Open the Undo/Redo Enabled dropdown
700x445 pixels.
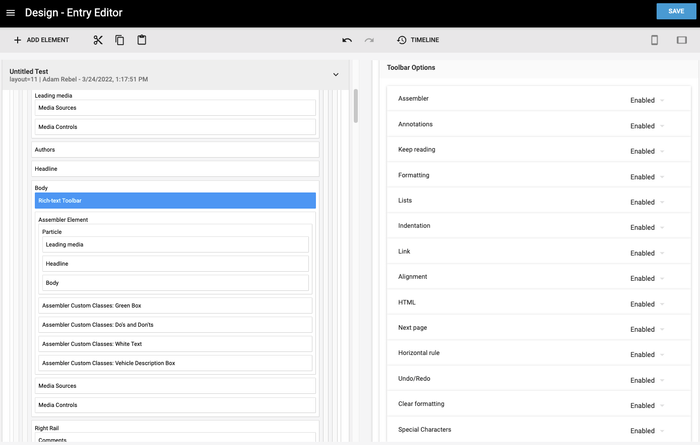coord(646,380)
